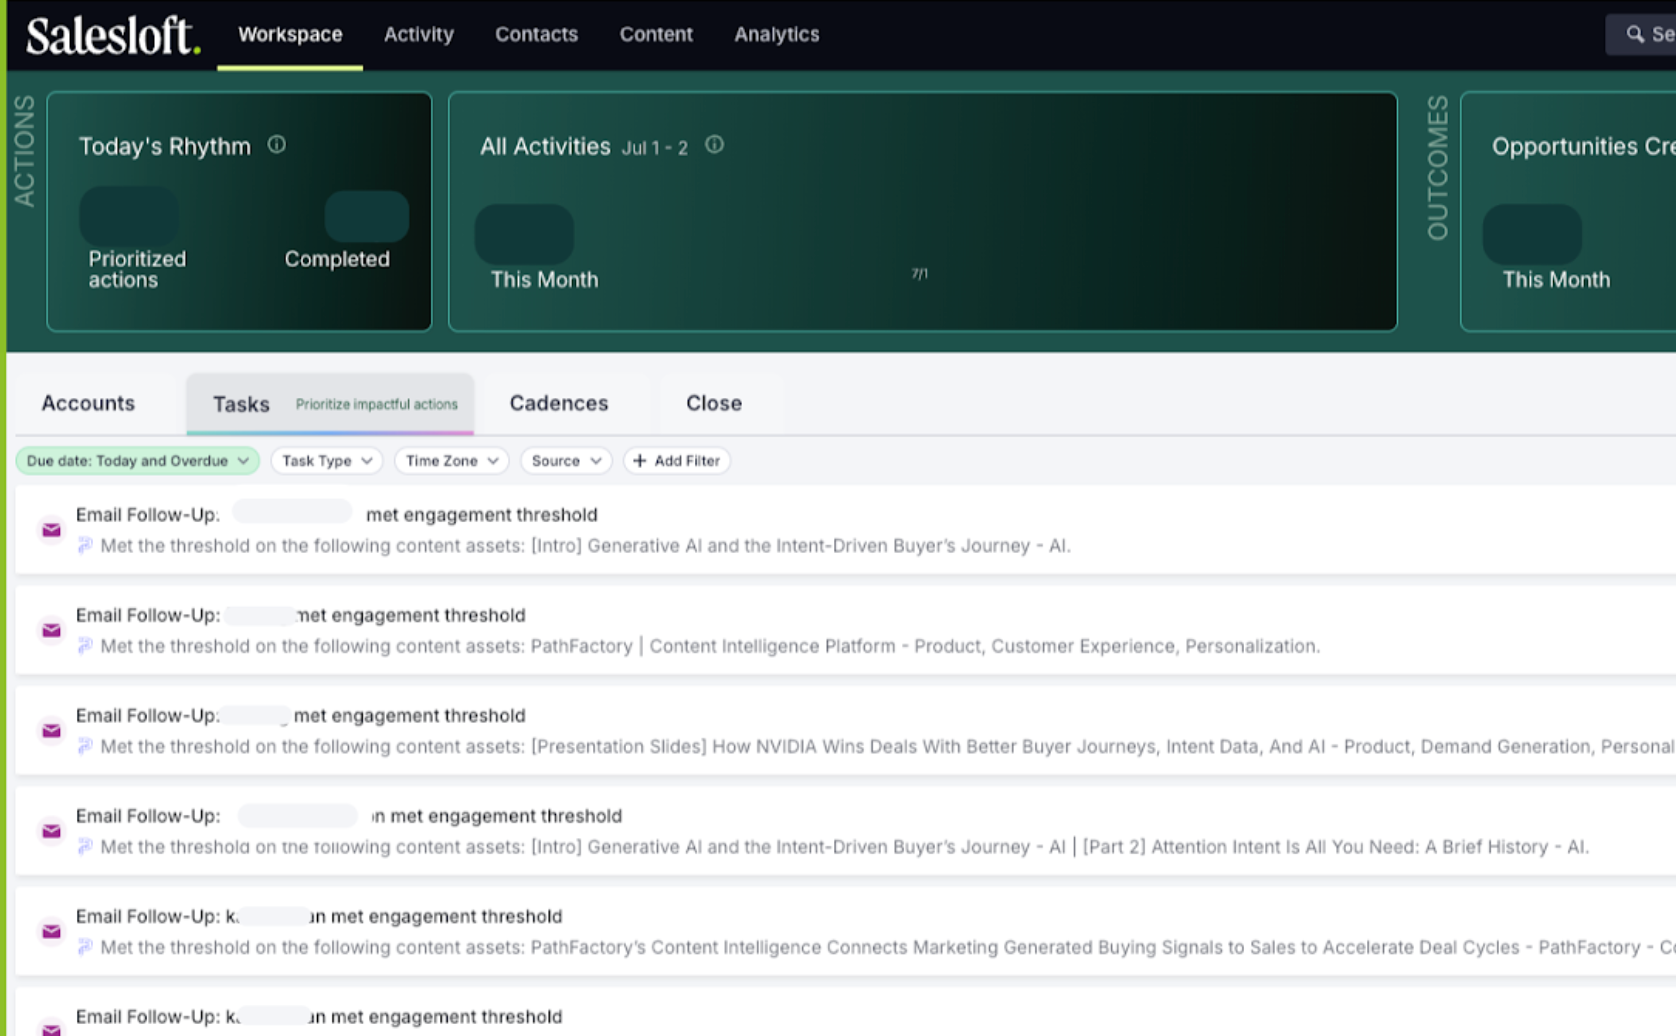This screenshot has height=1036, width=1676.
Task: Open the Analytics menu
Action: point(777,35)
